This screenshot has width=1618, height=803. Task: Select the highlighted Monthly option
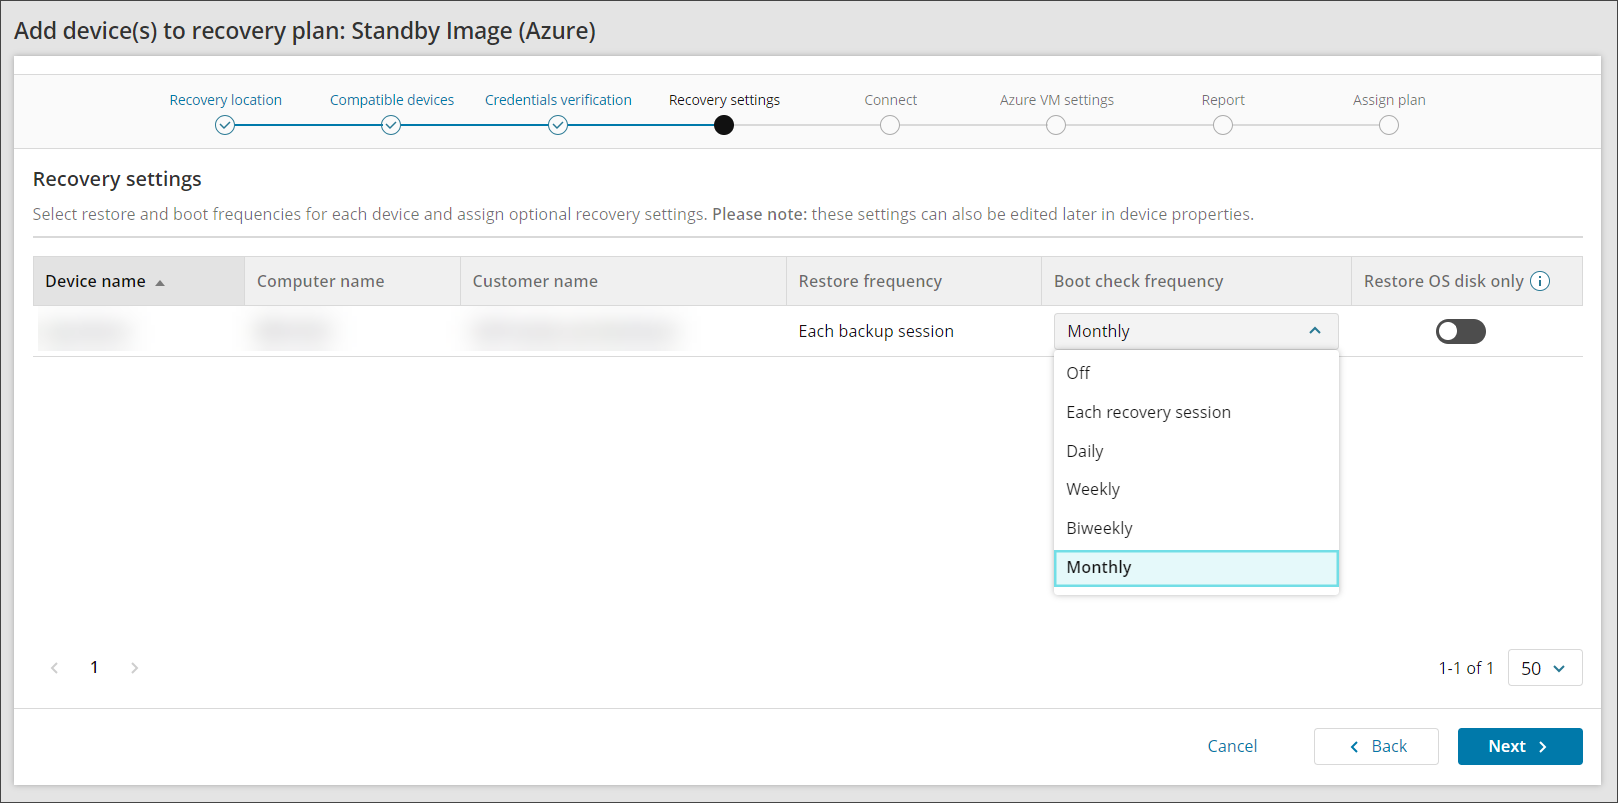point(1196,568)
